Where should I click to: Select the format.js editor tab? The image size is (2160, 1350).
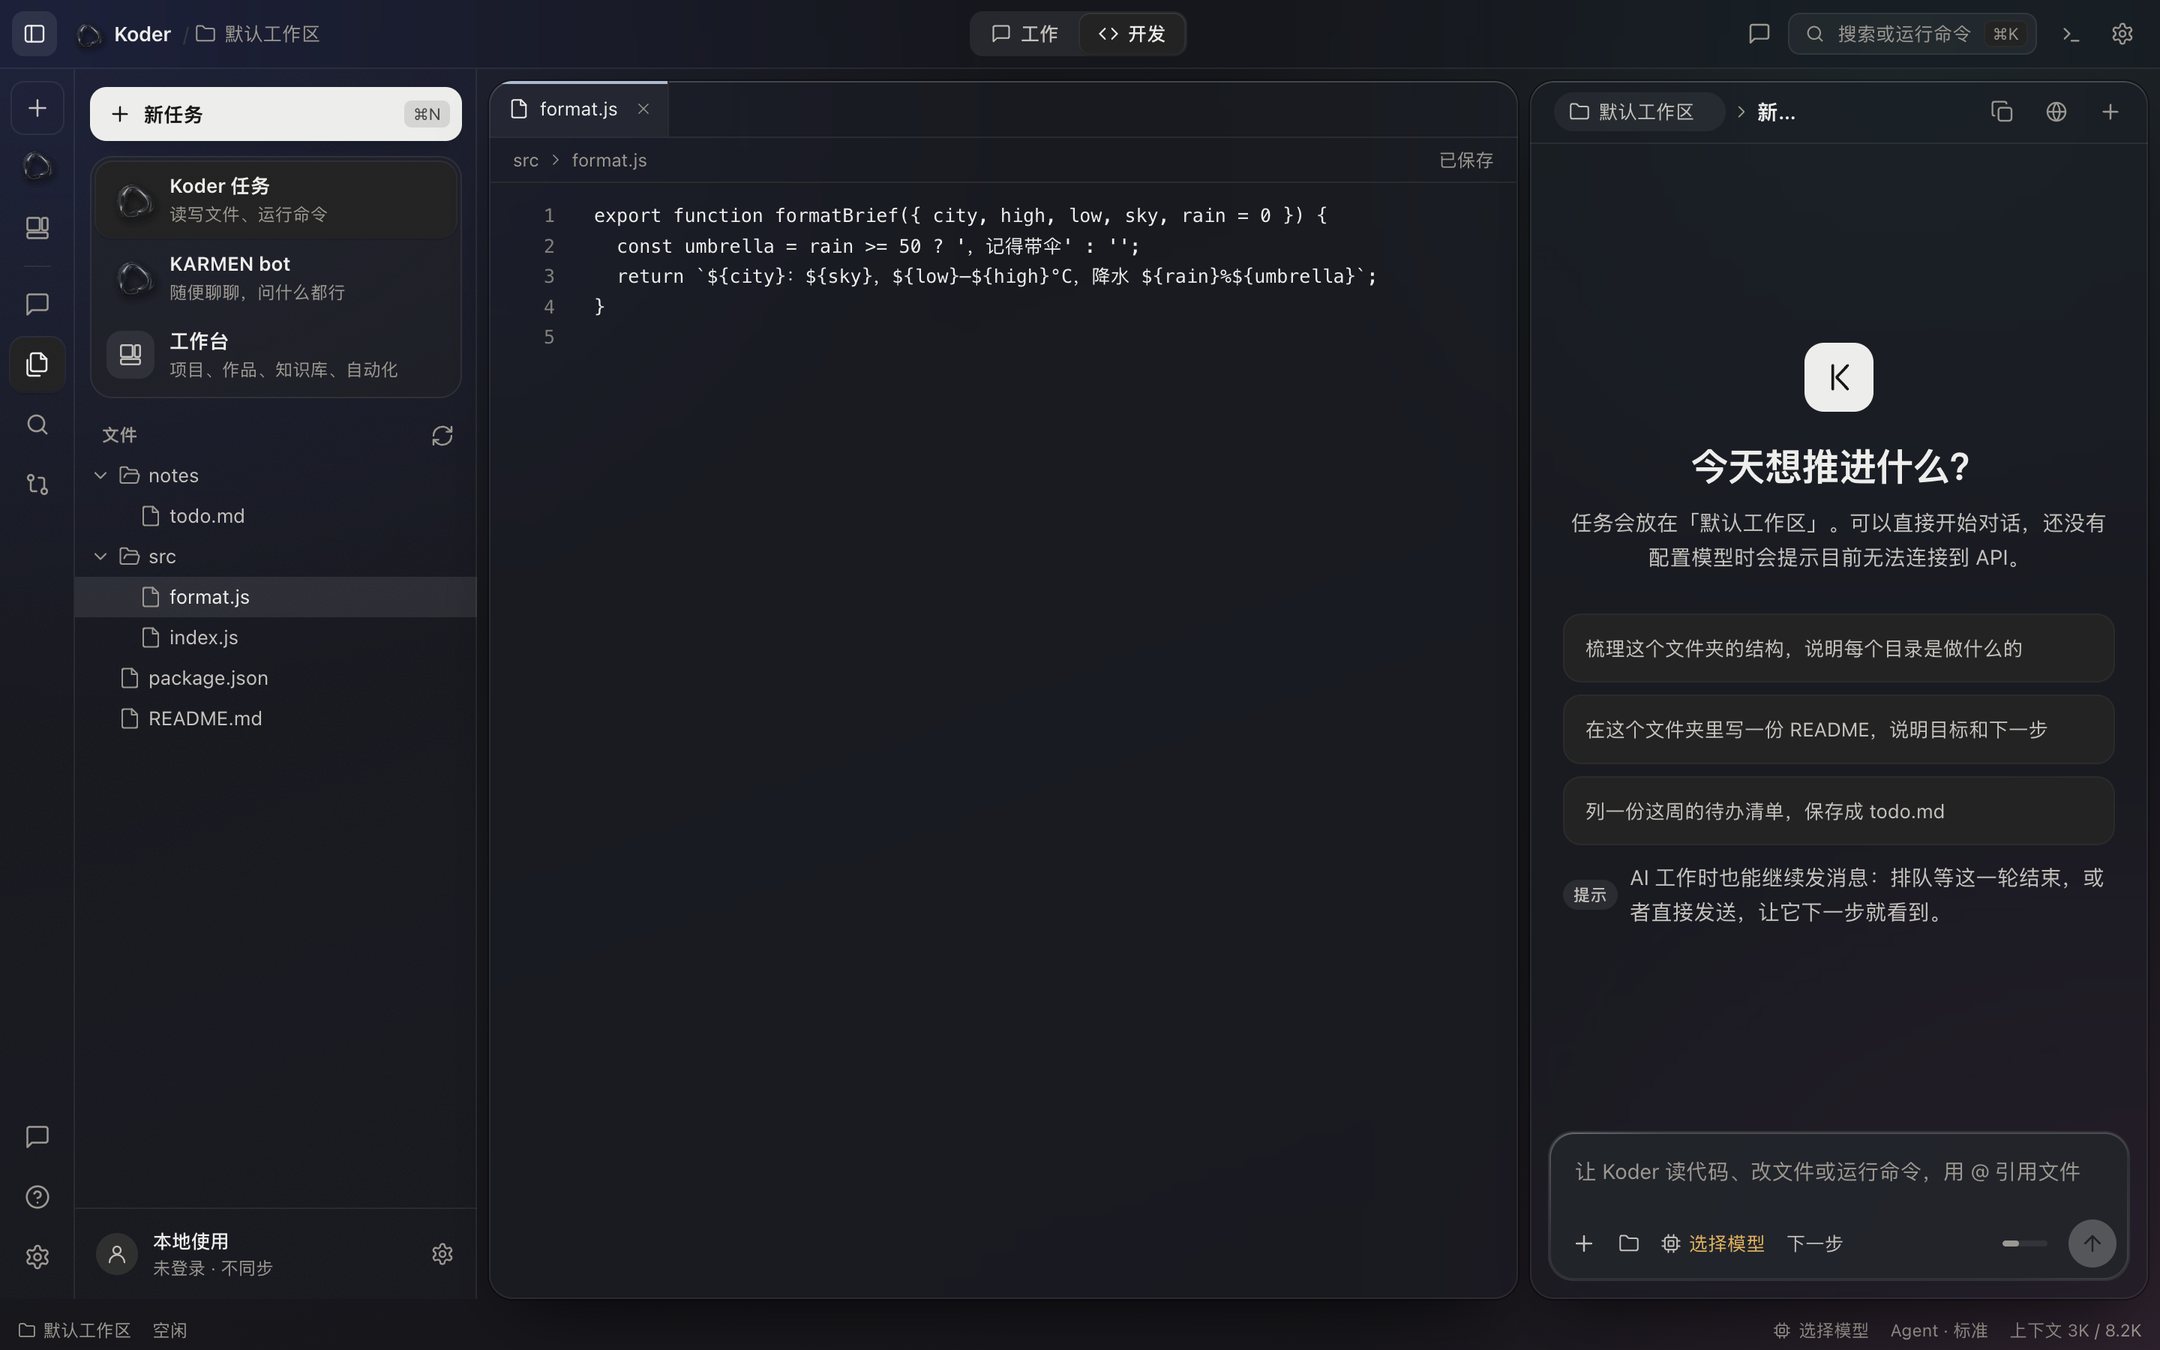(x=578, y=109)
